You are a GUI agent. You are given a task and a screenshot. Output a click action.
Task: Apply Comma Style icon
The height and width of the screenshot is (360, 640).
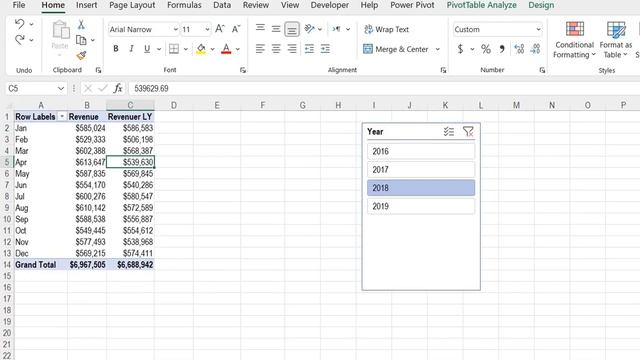click(502, 49)
